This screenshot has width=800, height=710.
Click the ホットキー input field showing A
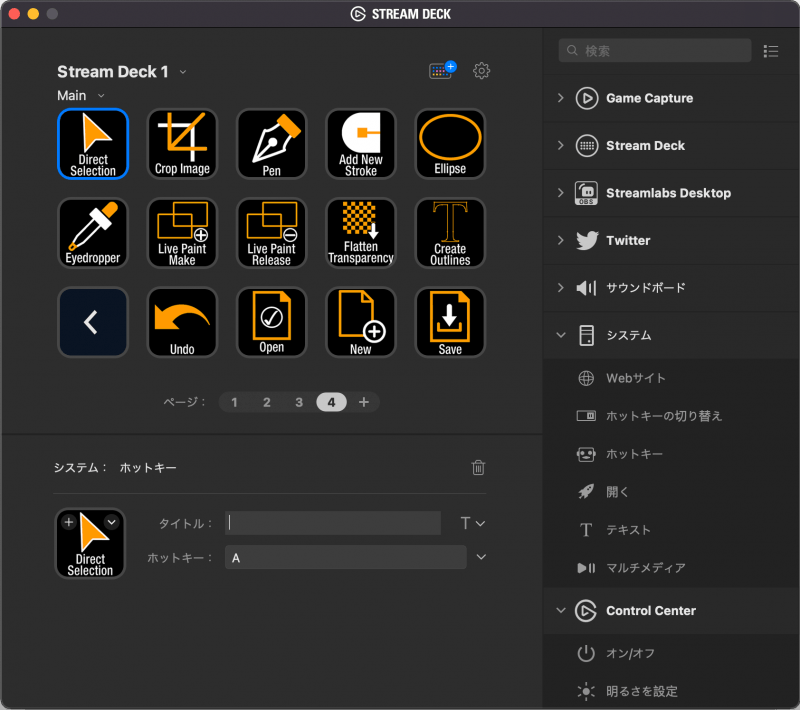(x=345, y=557)
